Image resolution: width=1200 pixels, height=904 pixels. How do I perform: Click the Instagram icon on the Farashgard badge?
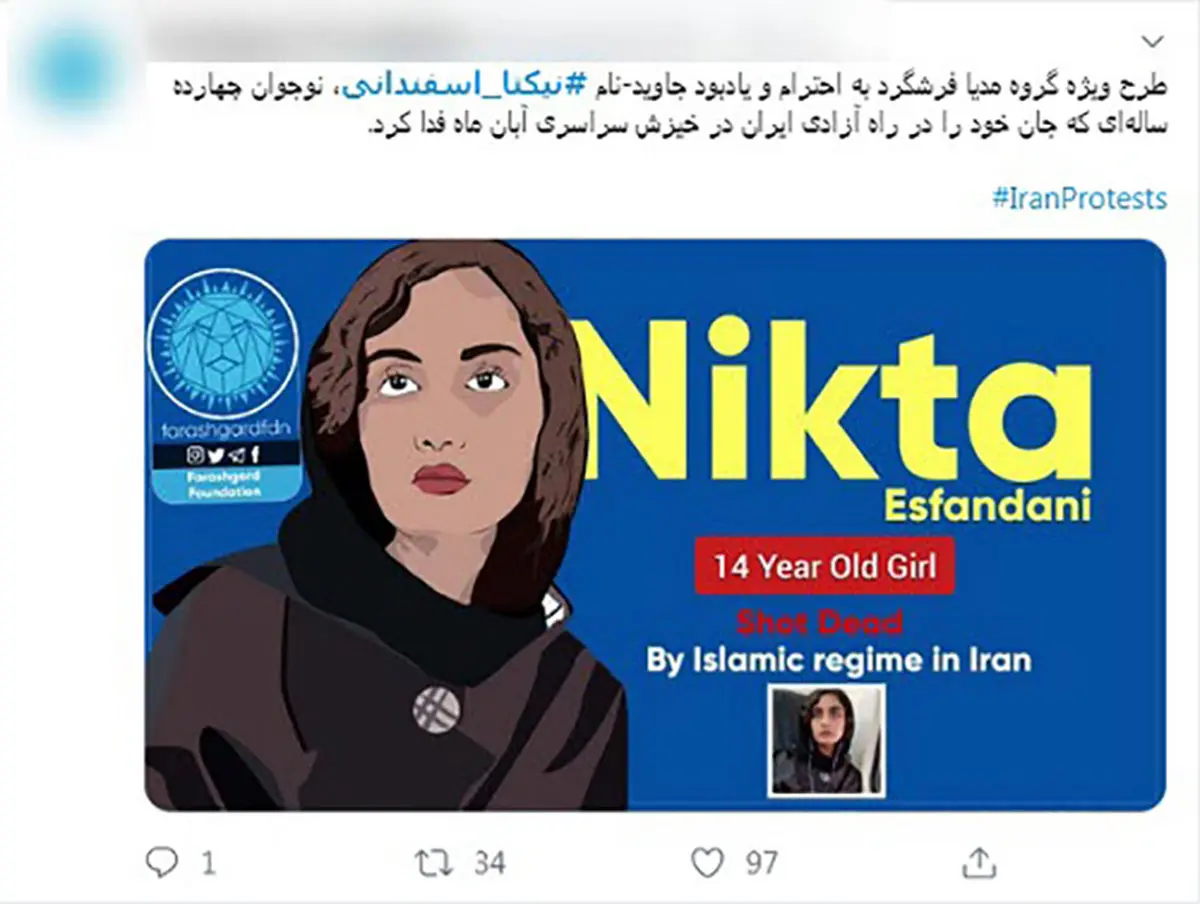tap(196, 455)
